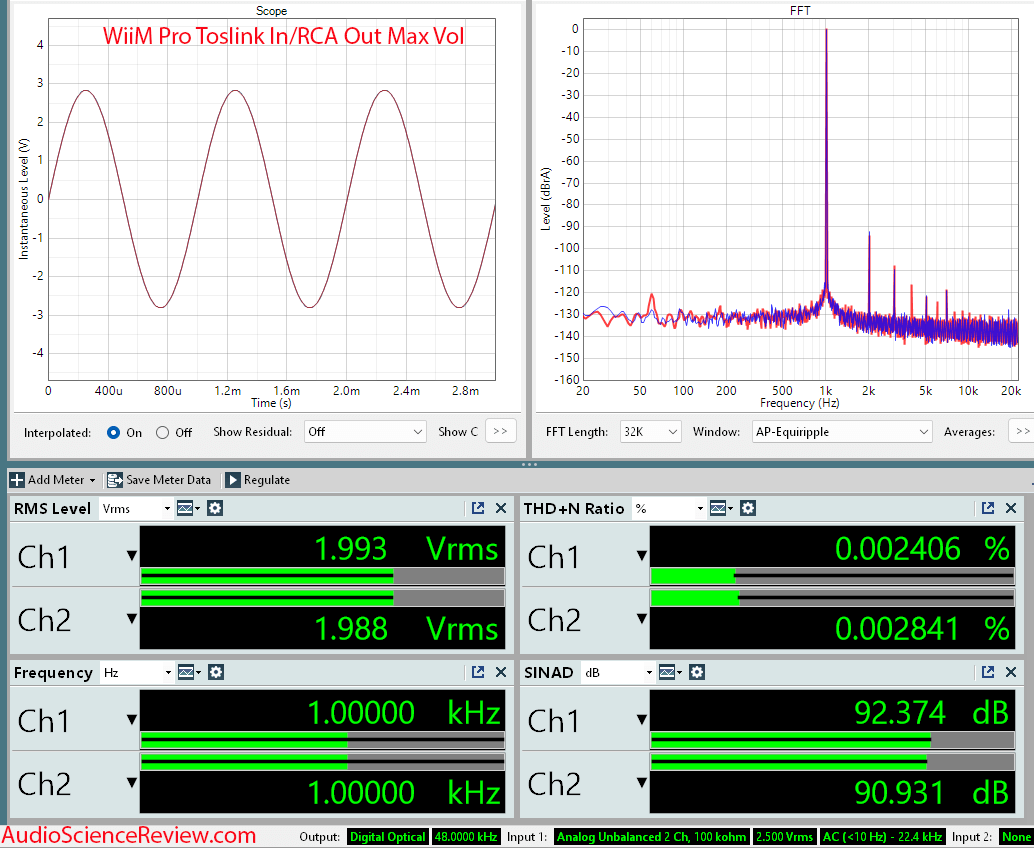Open settings gear in THD+N Ratio meter

748,508
